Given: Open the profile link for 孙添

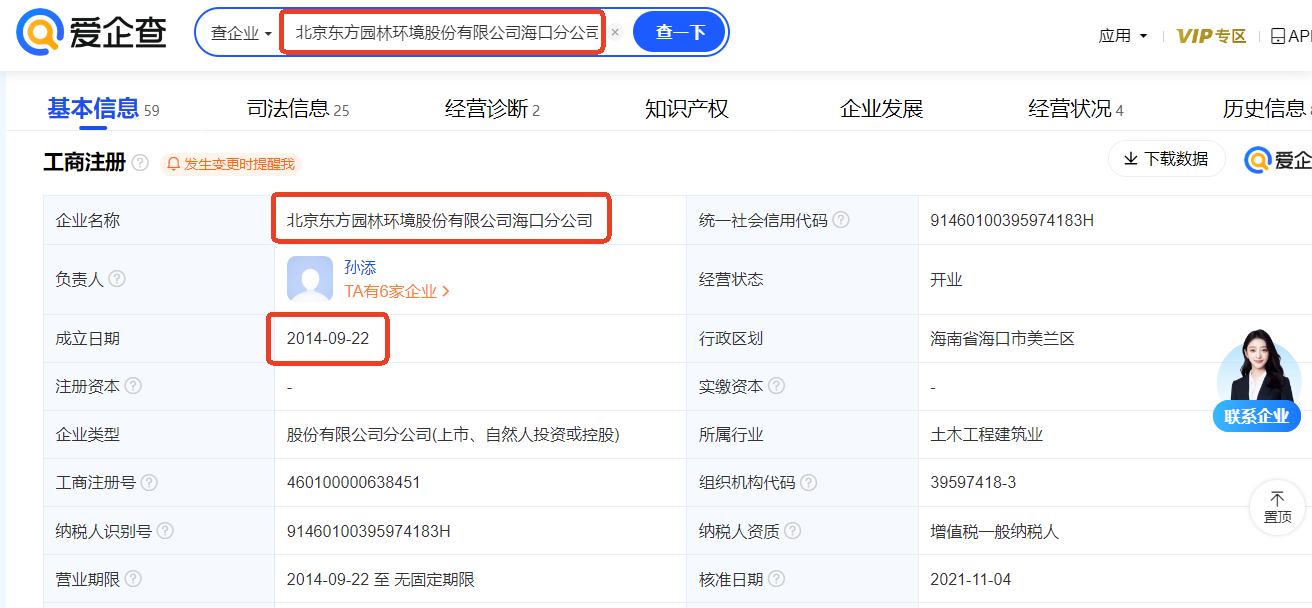Looking at the screenshot, I should tap(360, 267).
